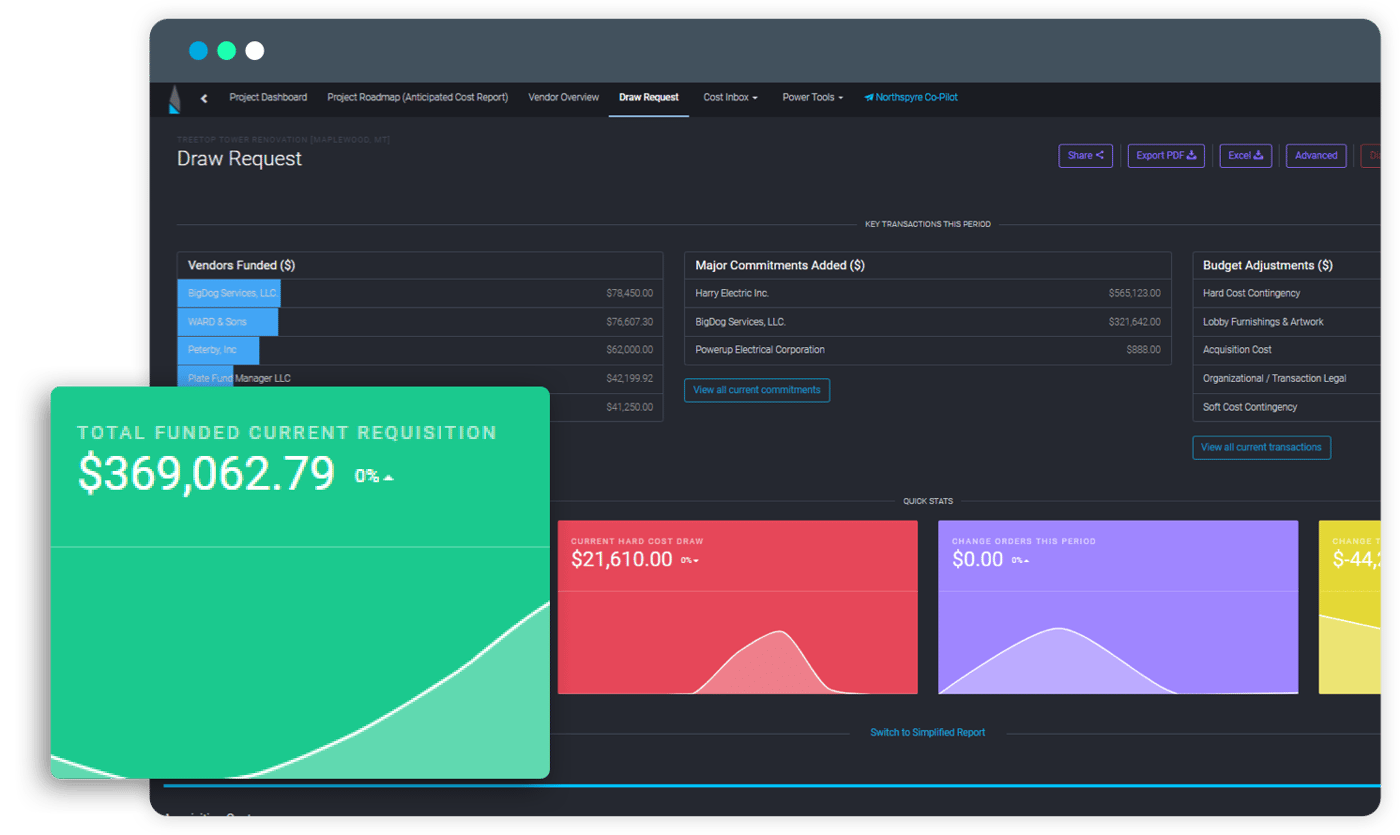Click the Vendors Funded ($) header

pyautogui.click(x=241, y=266)
